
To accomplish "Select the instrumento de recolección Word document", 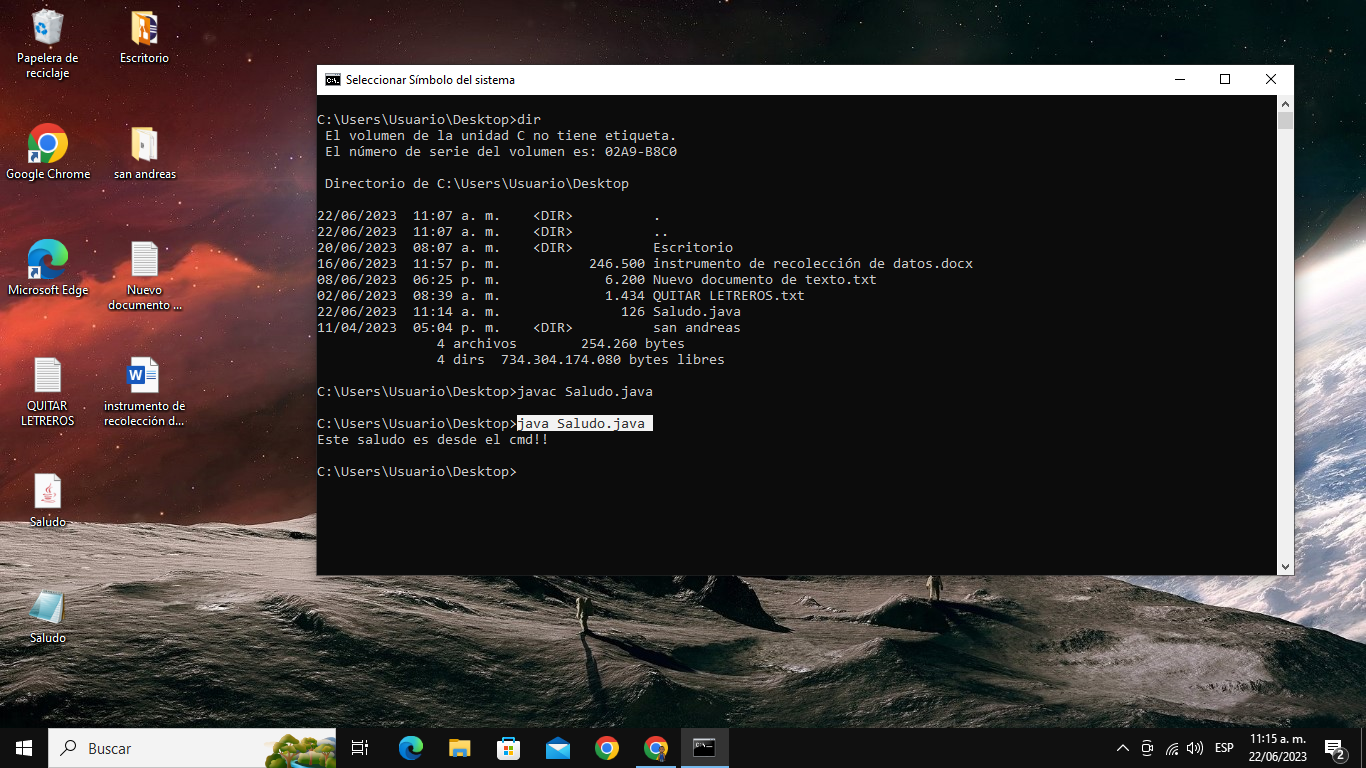I will pyautogui.click(x=144, y=392).
